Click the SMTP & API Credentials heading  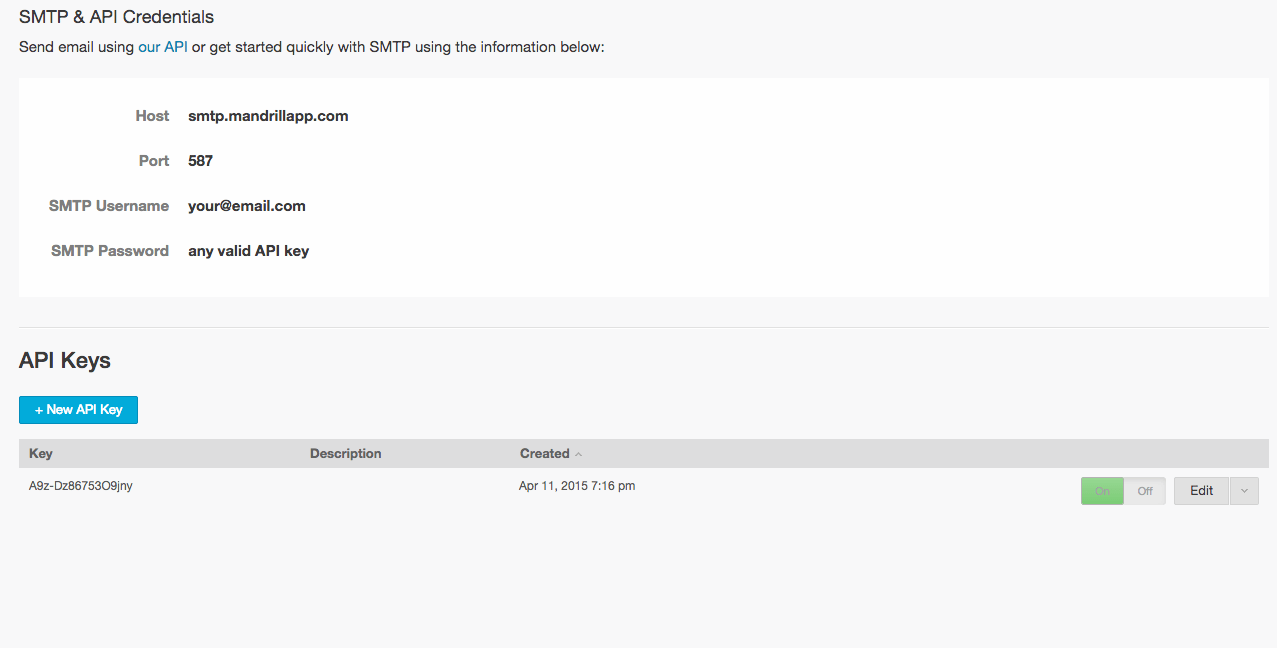pyautogui.click(x=116, y=17)
